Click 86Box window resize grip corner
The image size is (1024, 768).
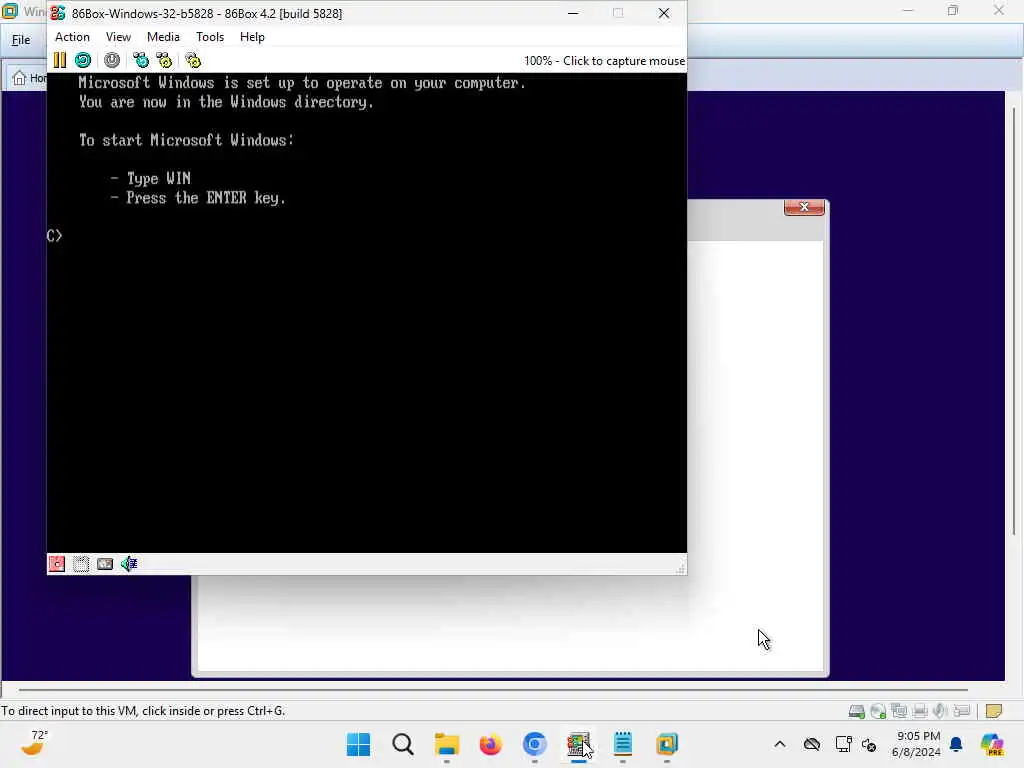point(680,569)
